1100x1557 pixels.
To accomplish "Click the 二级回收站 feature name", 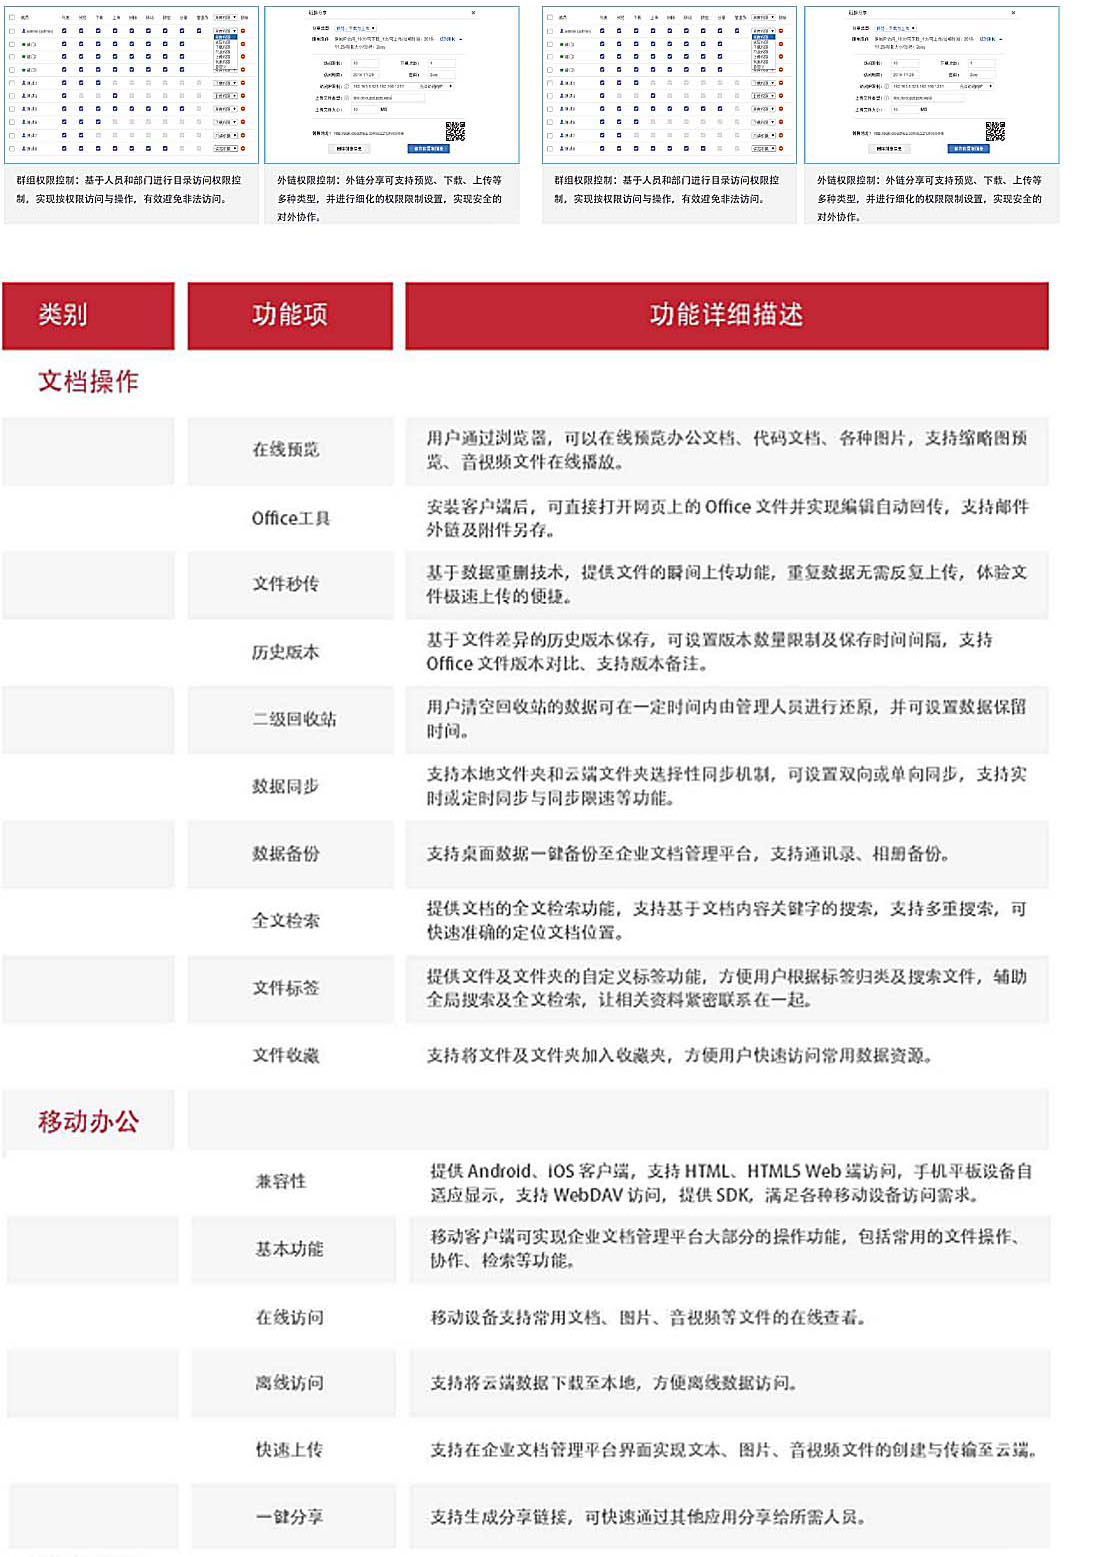I will point(294,719).
